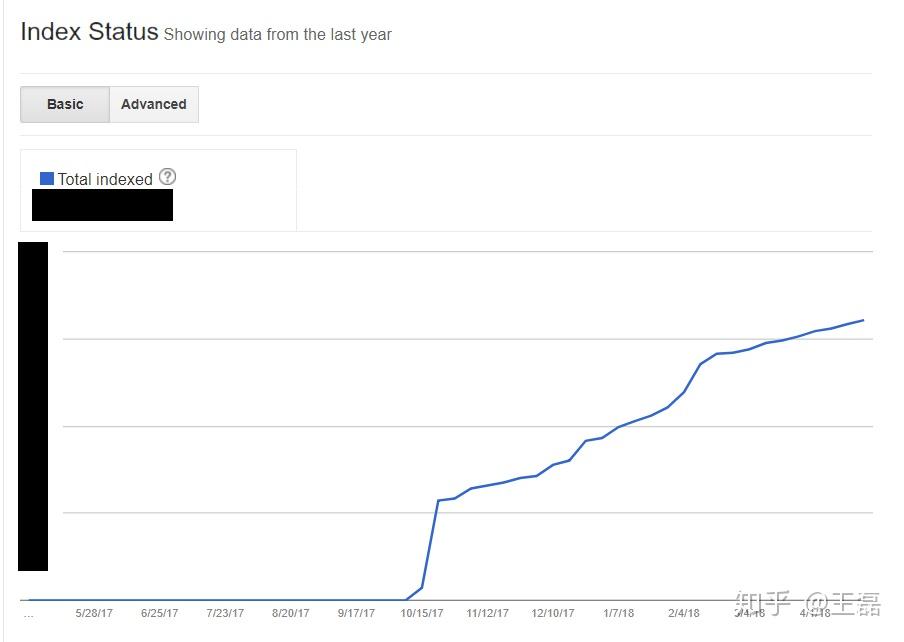904x642 pixels.
Task: Switch to the Basic tab
Action: pos(65,104)
